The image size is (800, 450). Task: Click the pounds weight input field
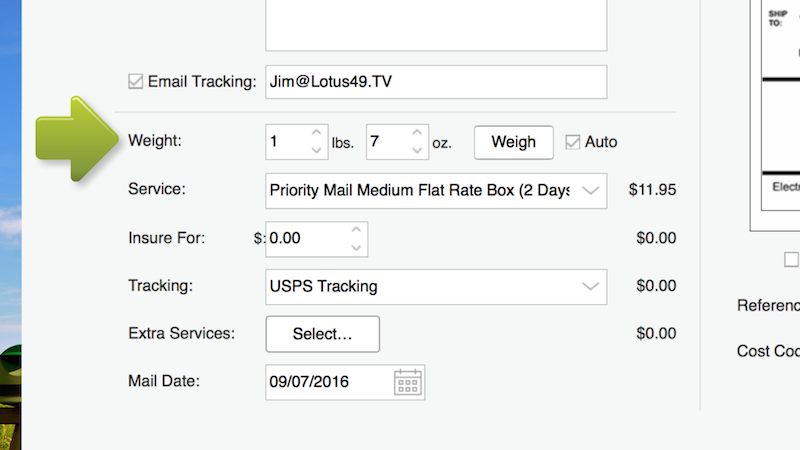287,142
